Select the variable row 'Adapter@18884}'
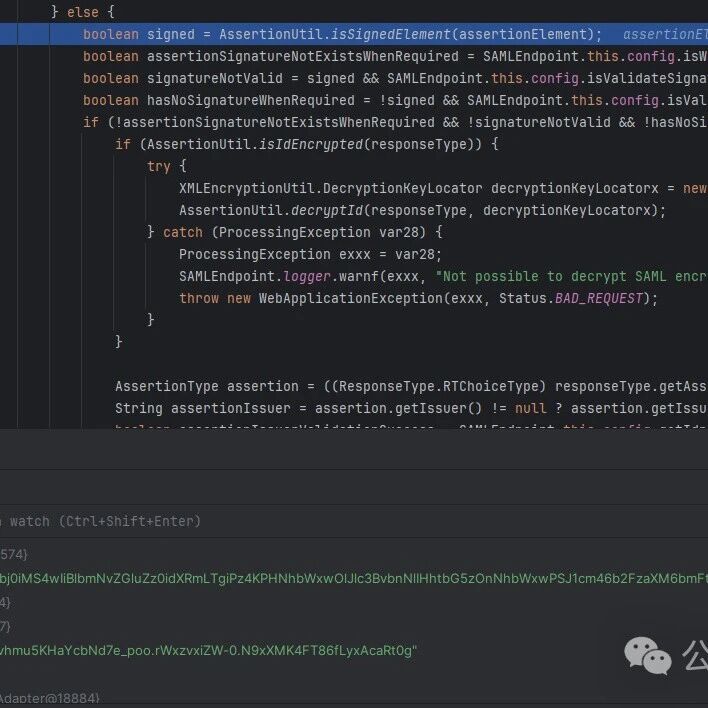 pos(50,698)
